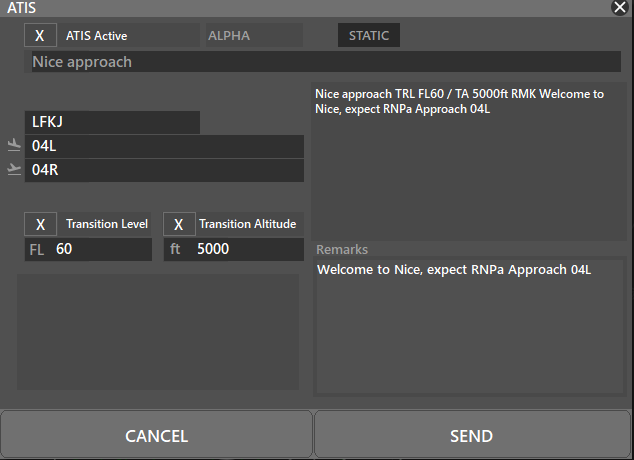Viewport: 634px width, 460px height.
Task: Click the ATIS window title
Action: tap(21, 8)
